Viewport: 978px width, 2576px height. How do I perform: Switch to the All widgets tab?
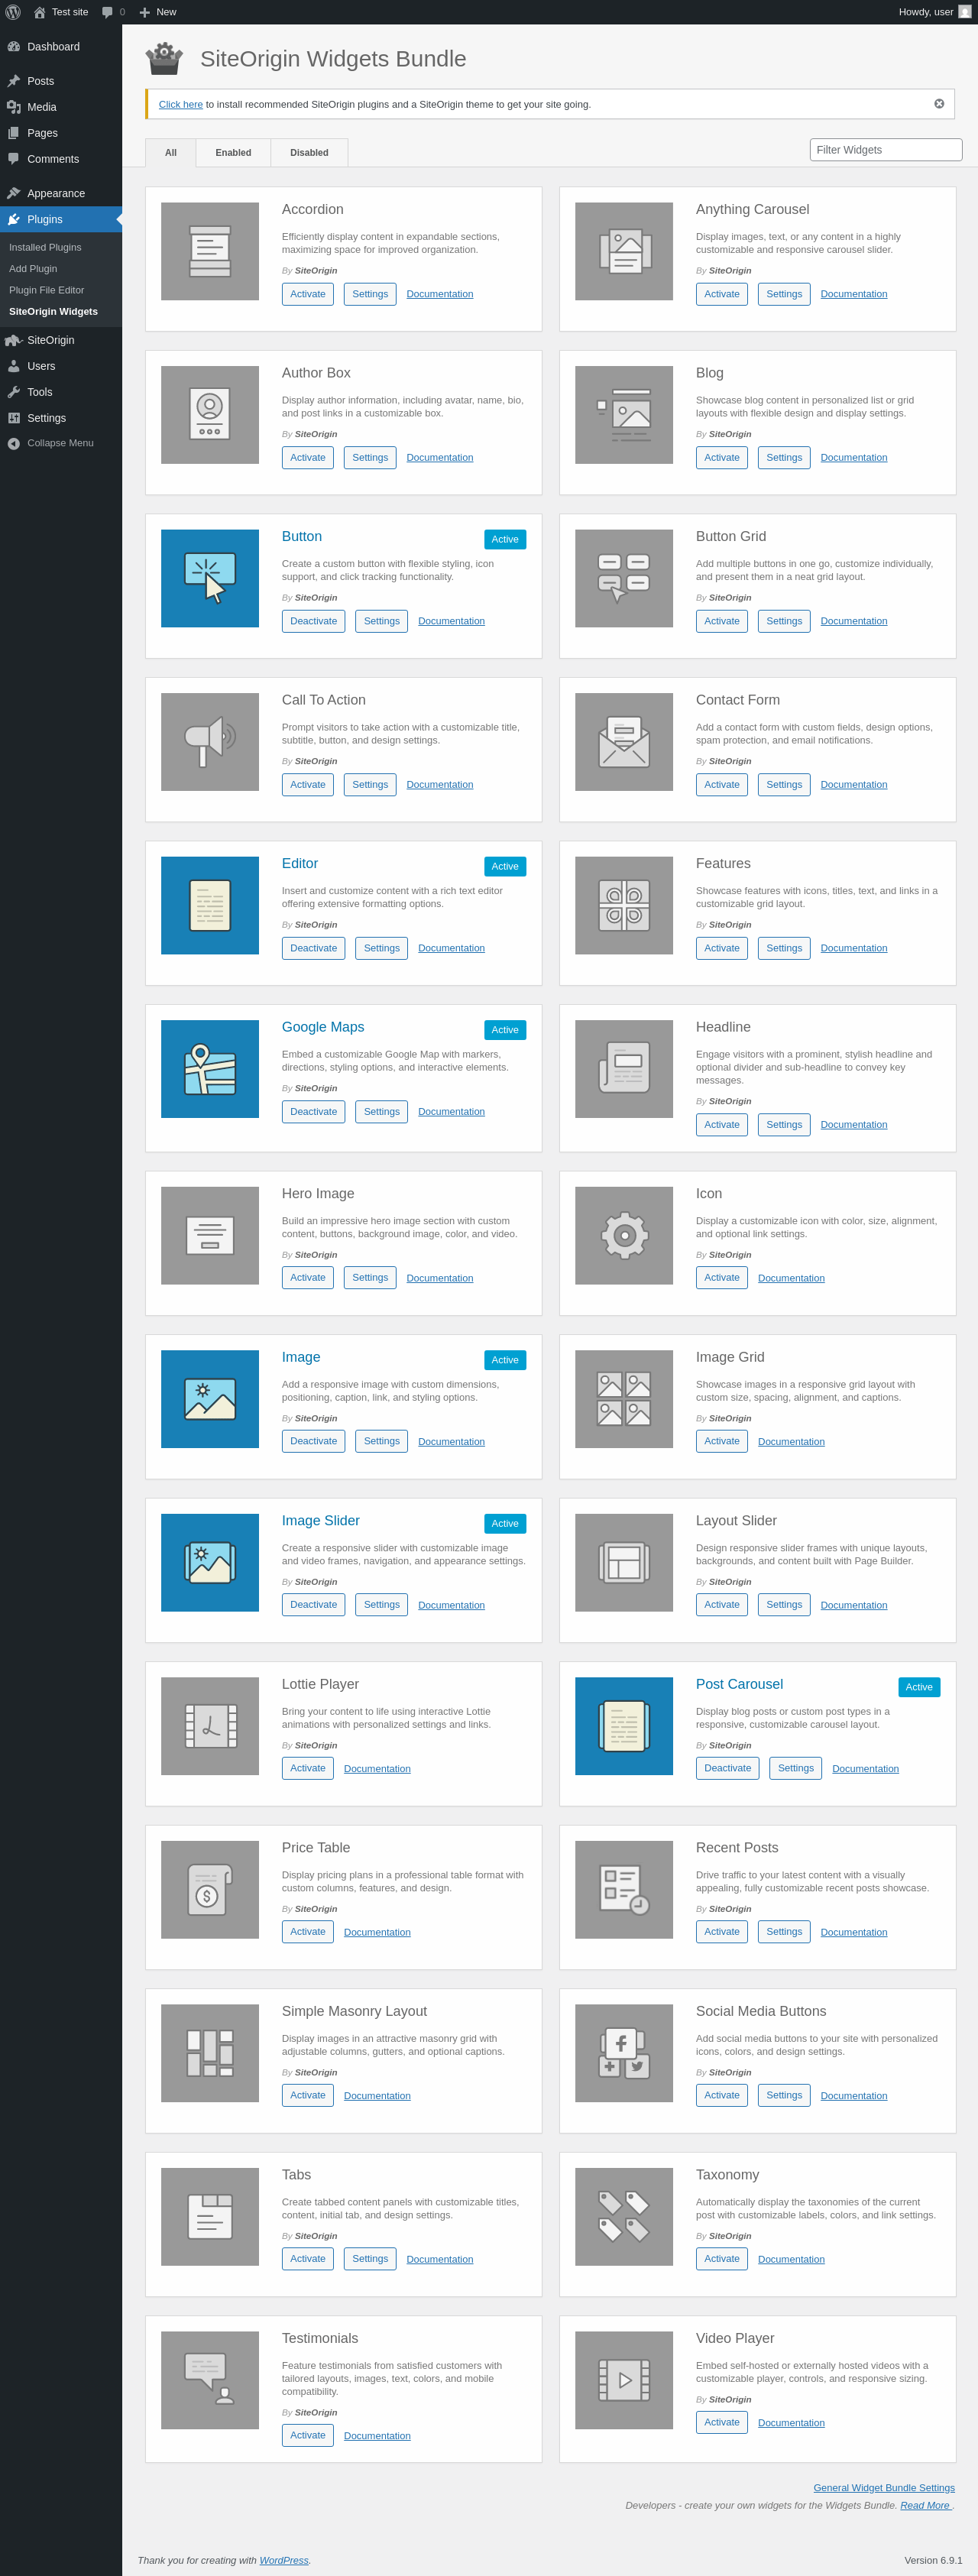[171, 153]
